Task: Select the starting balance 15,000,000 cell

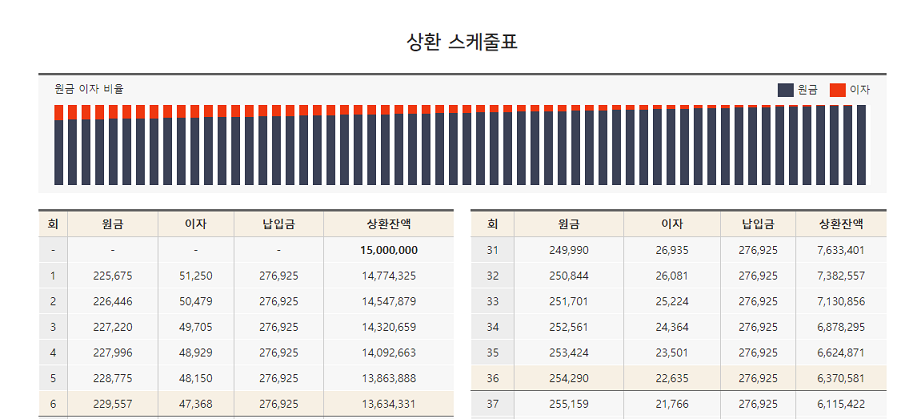Action: coord(389,250)
